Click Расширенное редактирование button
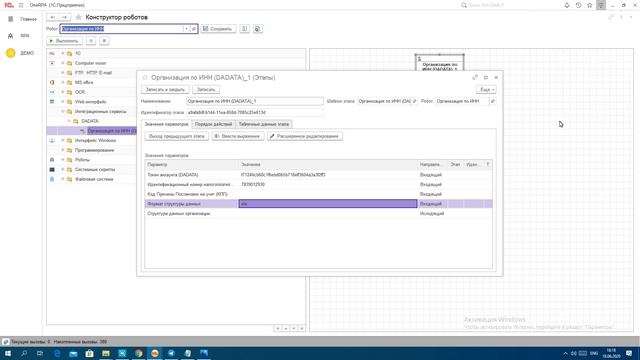 (305, 136)
